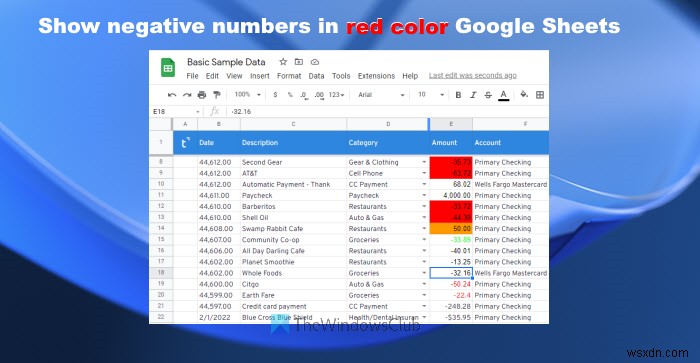Screen dimensions: 700x363
Task: Open the E18 name box dropdown
Action: (x=197, y=112)
